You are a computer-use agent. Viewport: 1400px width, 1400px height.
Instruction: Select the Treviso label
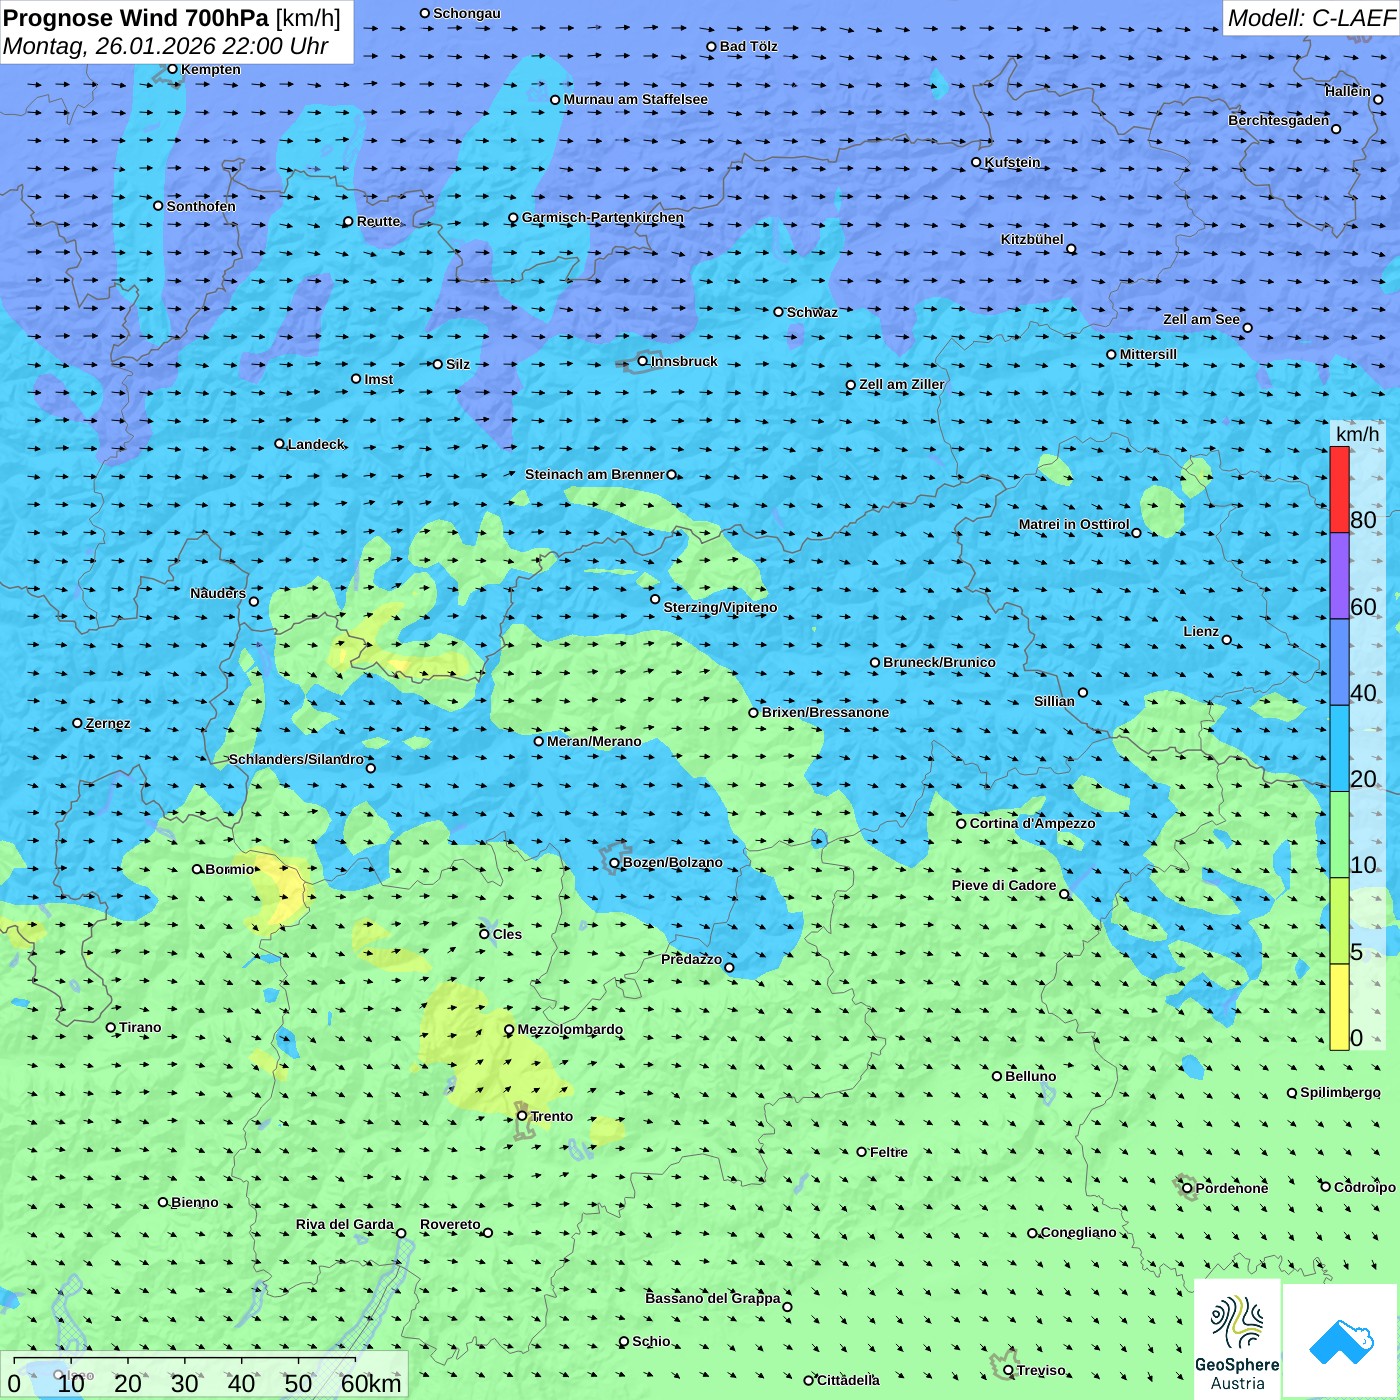pos(1041,1370)
